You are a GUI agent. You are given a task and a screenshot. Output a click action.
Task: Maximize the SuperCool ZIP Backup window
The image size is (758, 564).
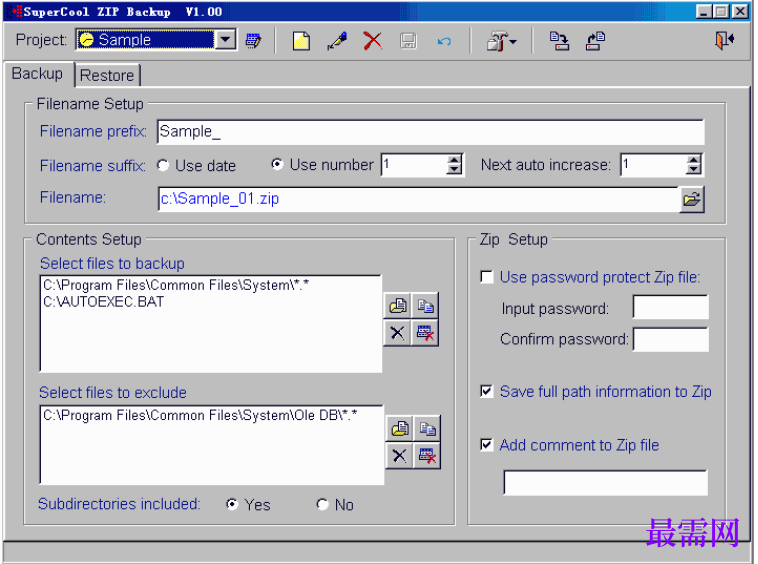coord(721,12)
